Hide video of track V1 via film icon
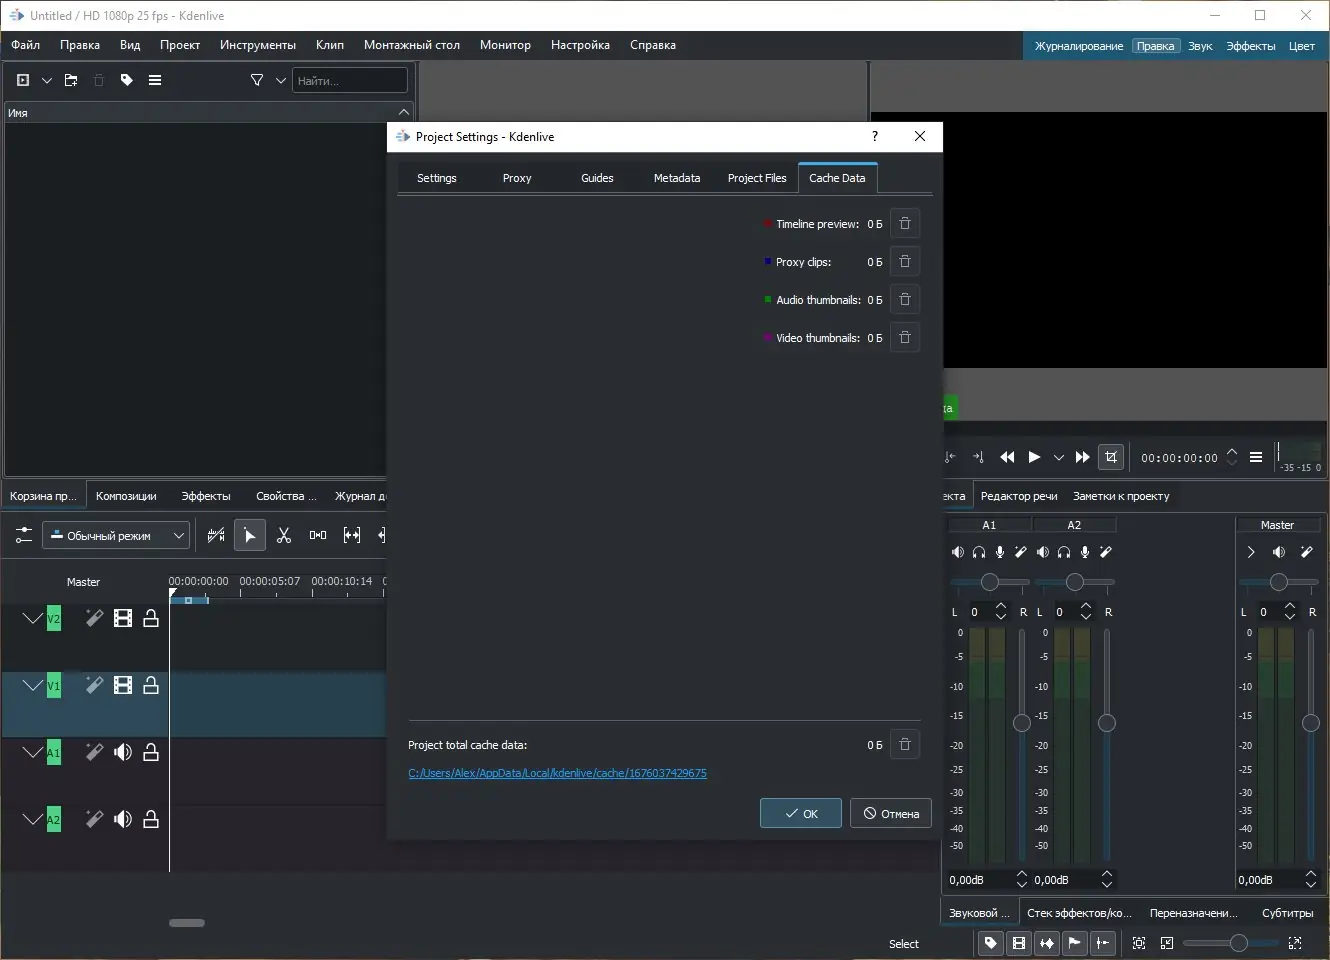This screenshot has width=1330, height=960. pyautogui.click(x=123, y=686)
